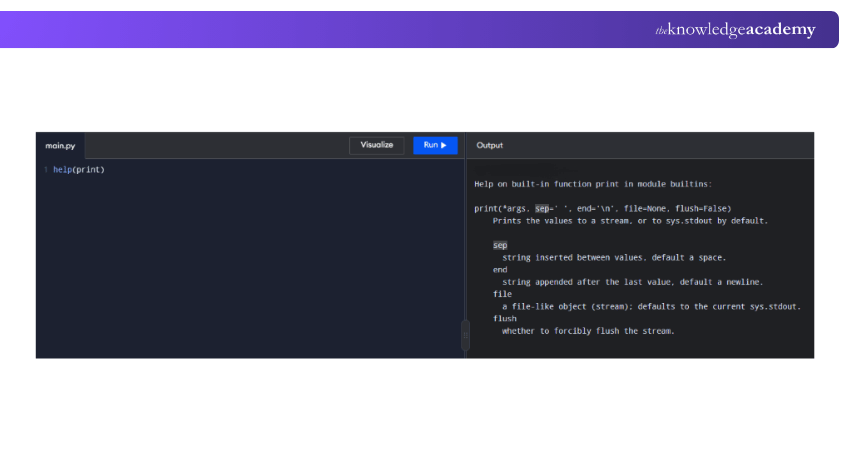
Task: Click line number 1 in the editor gutter
Action: coord(46,170)
